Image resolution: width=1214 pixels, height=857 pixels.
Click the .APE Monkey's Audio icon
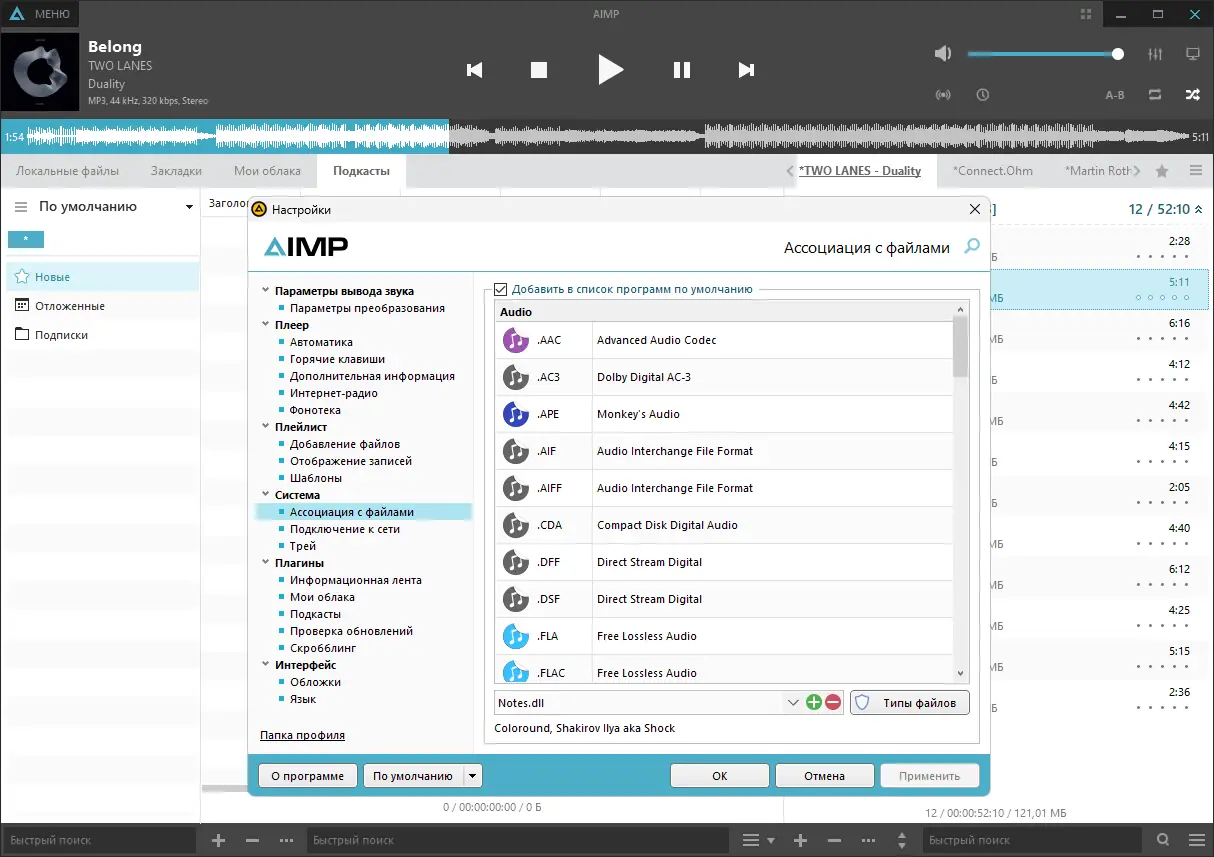pos(515,414)
